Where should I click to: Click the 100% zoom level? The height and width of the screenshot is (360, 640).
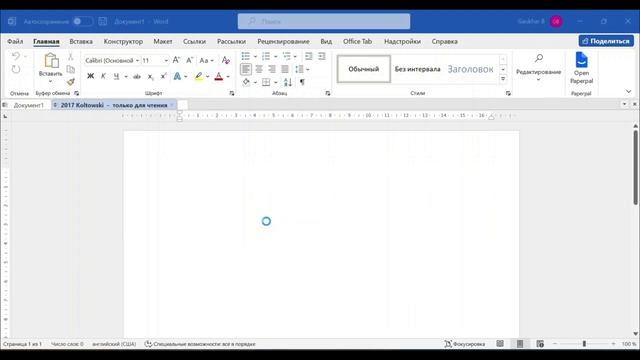point(629,344)
